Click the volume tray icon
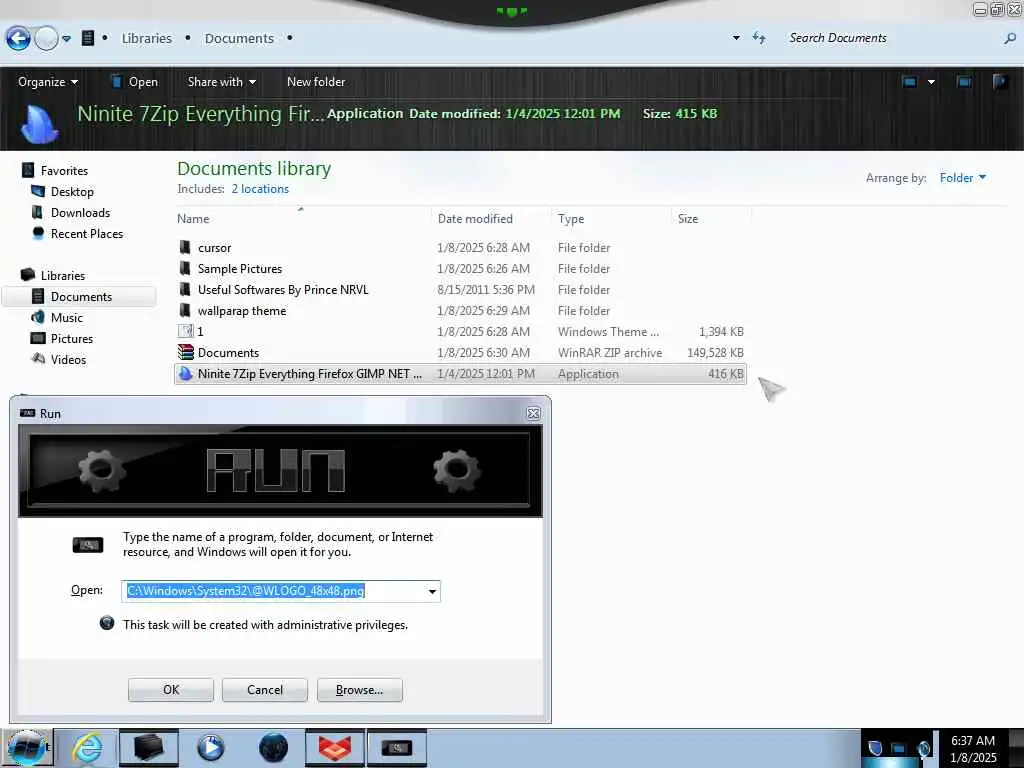1024x768 pixels. (x=923, y=748)
